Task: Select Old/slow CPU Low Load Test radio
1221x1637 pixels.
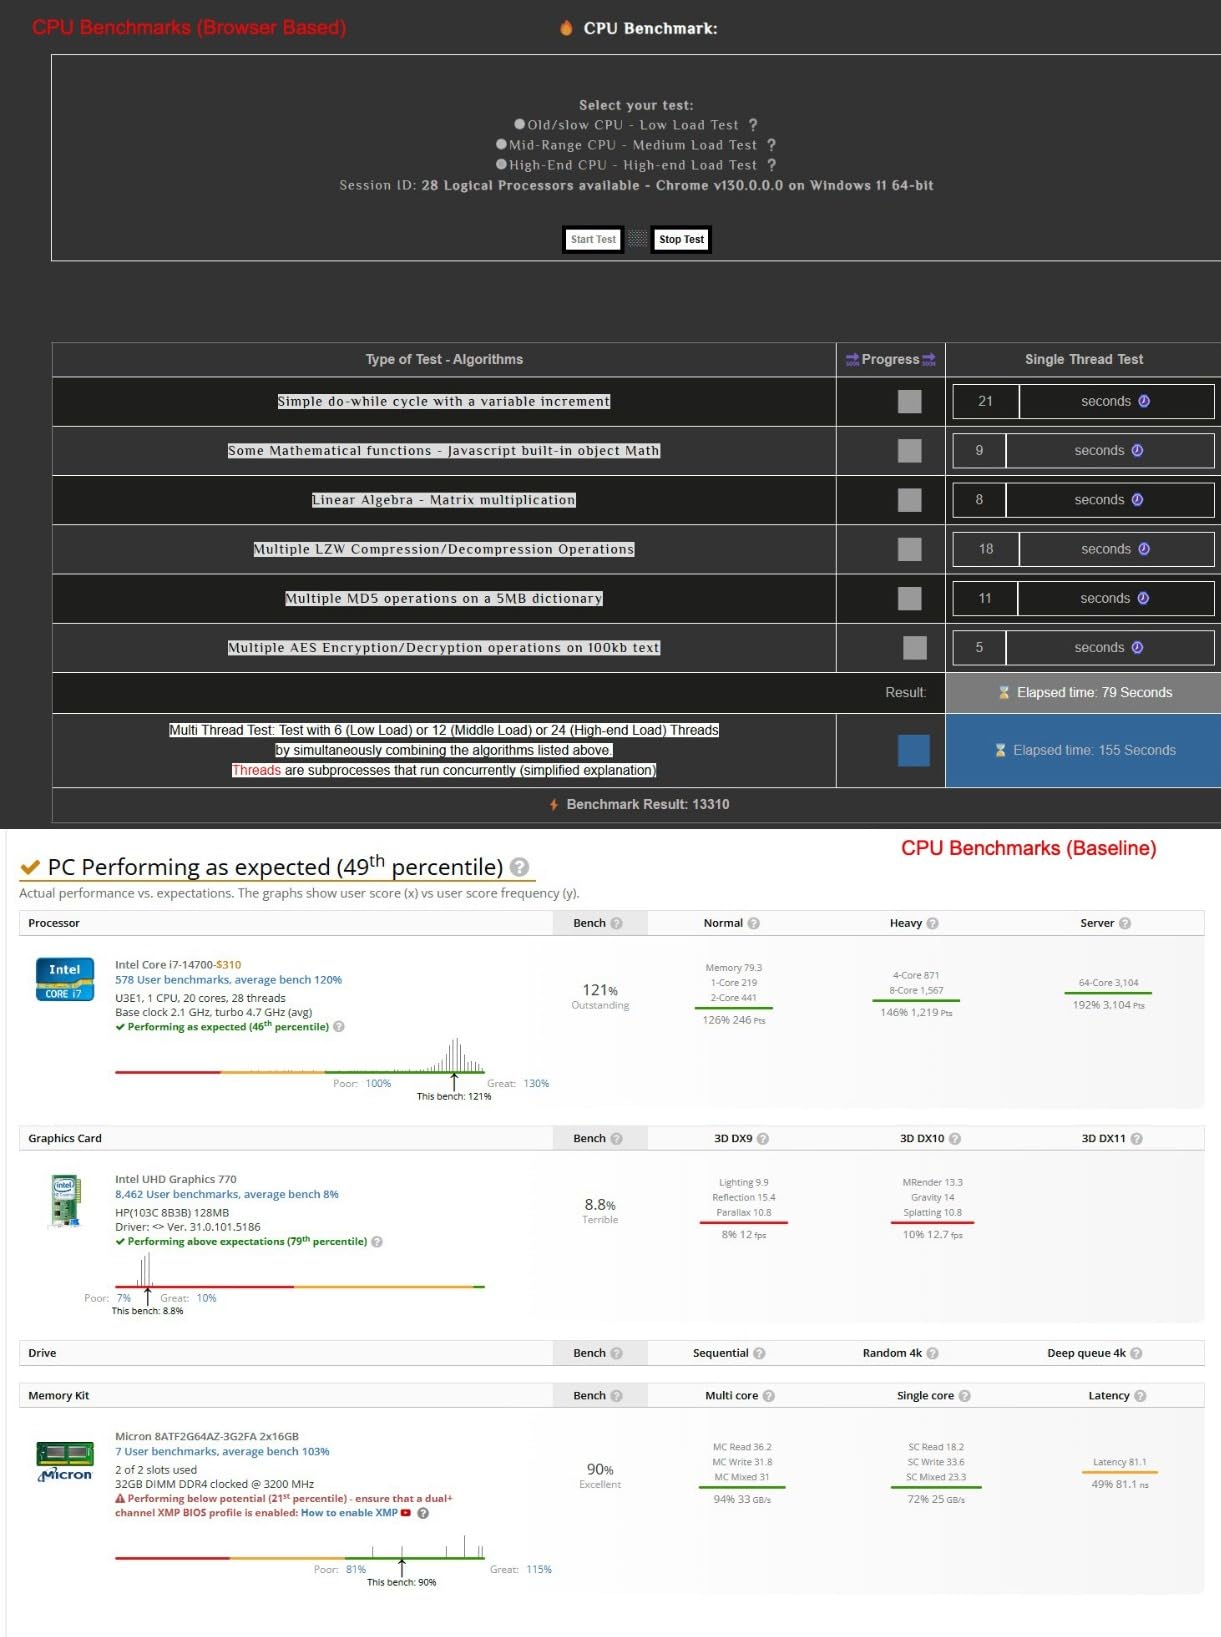Action: tap(519, 125)
